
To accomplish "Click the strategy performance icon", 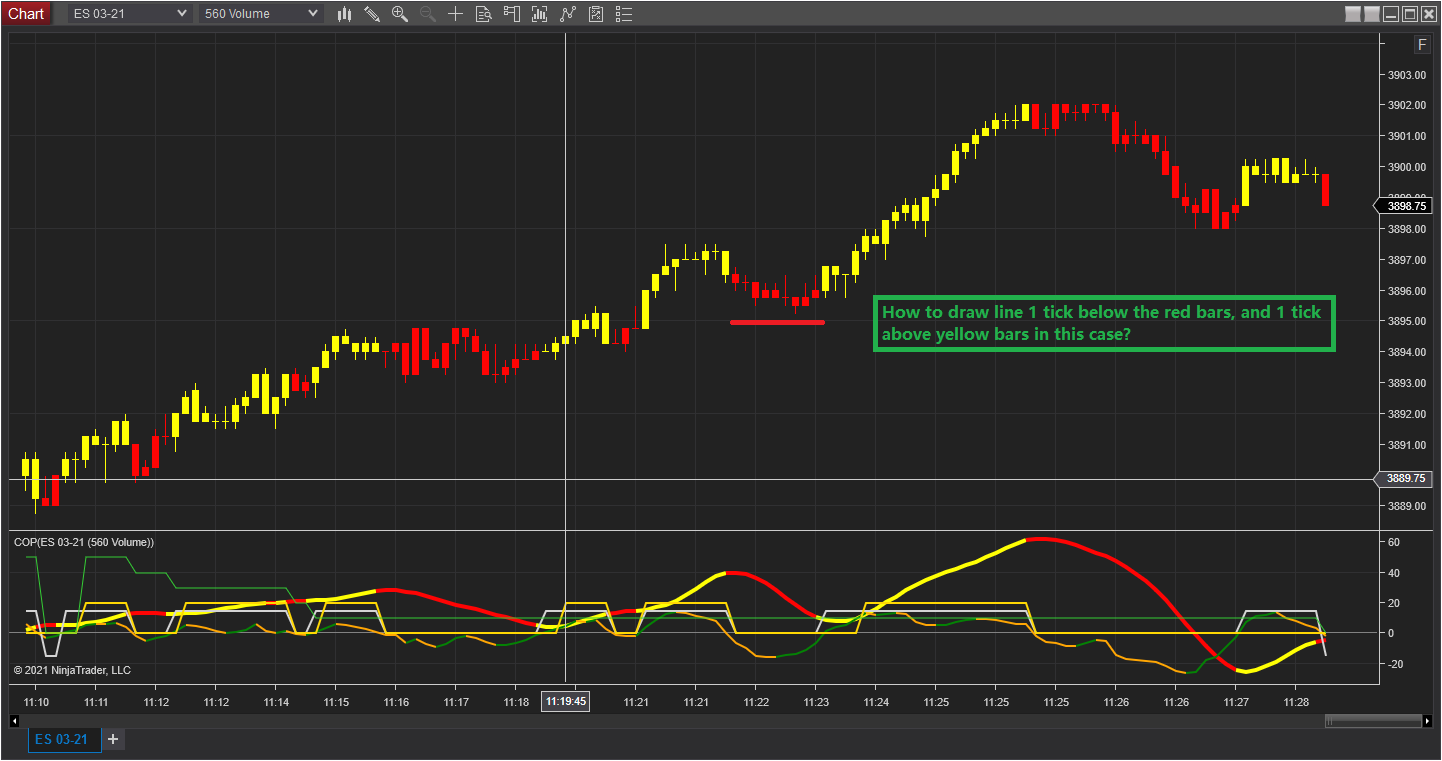I will point(596,14).
